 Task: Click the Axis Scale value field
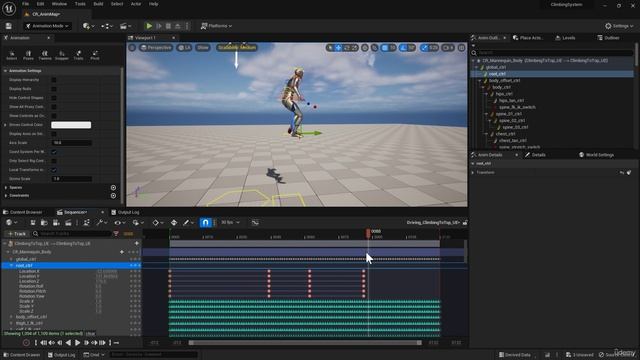[x=71, y=143]
